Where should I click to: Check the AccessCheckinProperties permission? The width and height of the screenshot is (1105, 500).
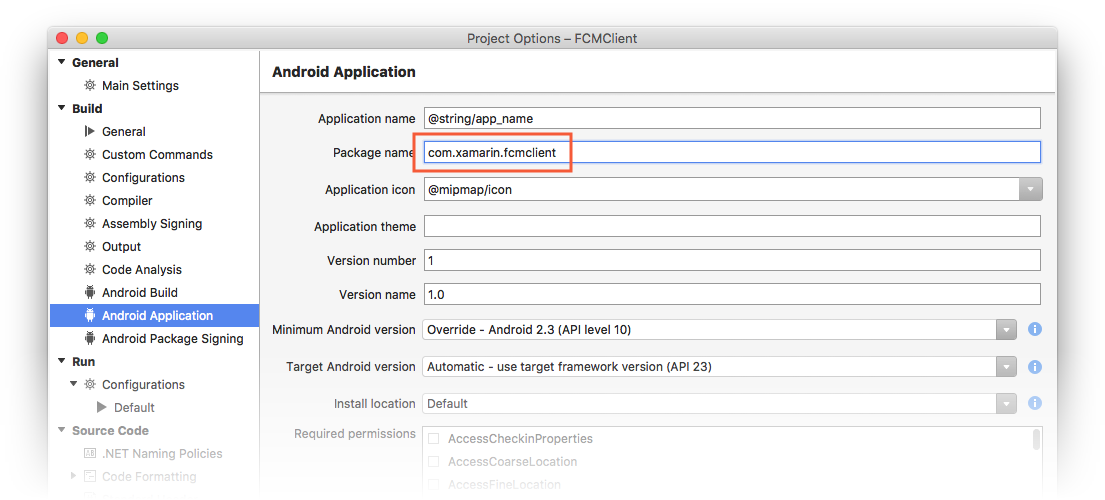click(x=434, y=439)
